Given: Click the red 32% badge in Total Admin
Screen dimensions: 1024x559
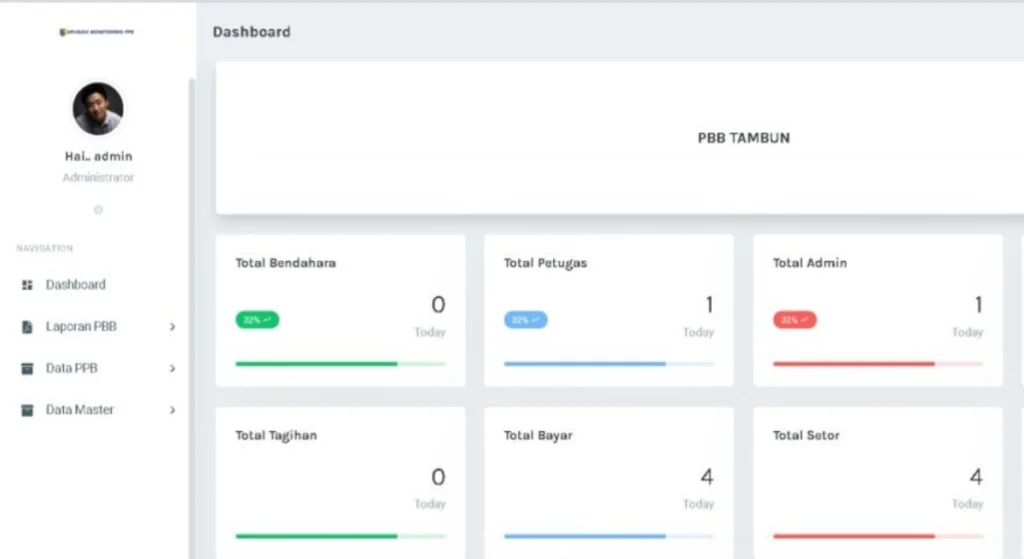Looking at the screenshot, I should coord(794,320).
